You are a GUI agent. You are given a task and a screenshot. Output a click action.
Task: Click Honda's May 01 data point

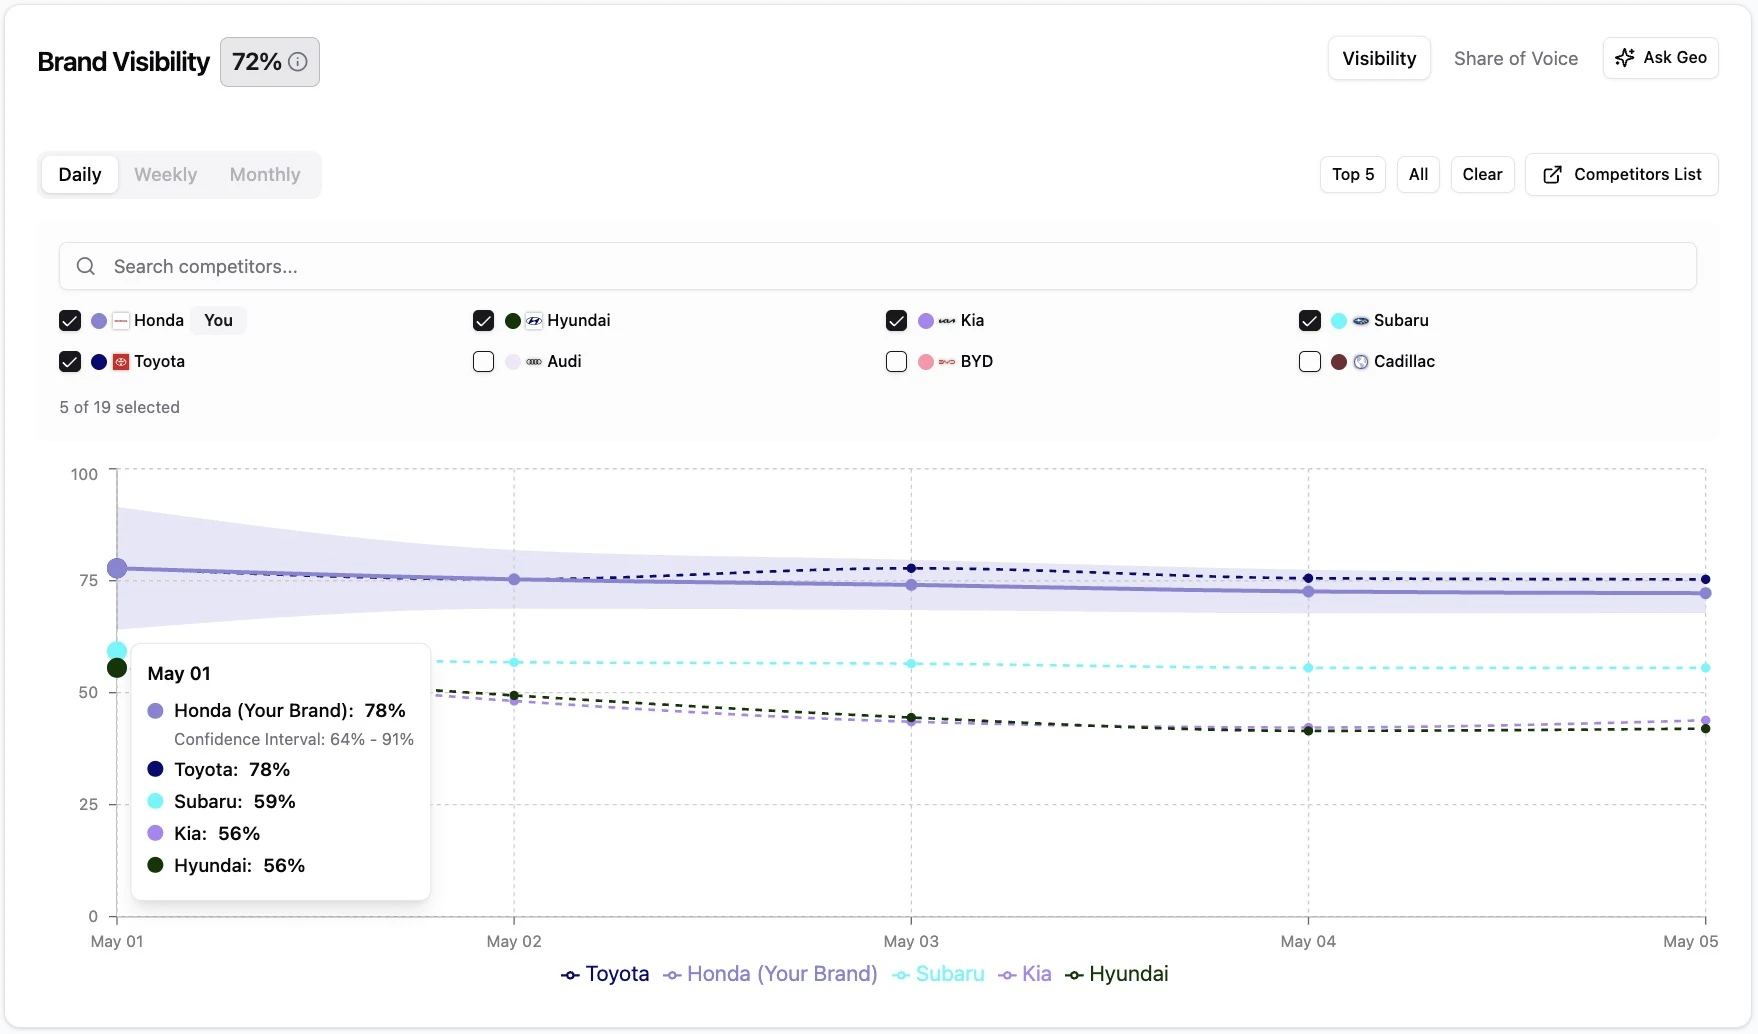tap(117, 568)
